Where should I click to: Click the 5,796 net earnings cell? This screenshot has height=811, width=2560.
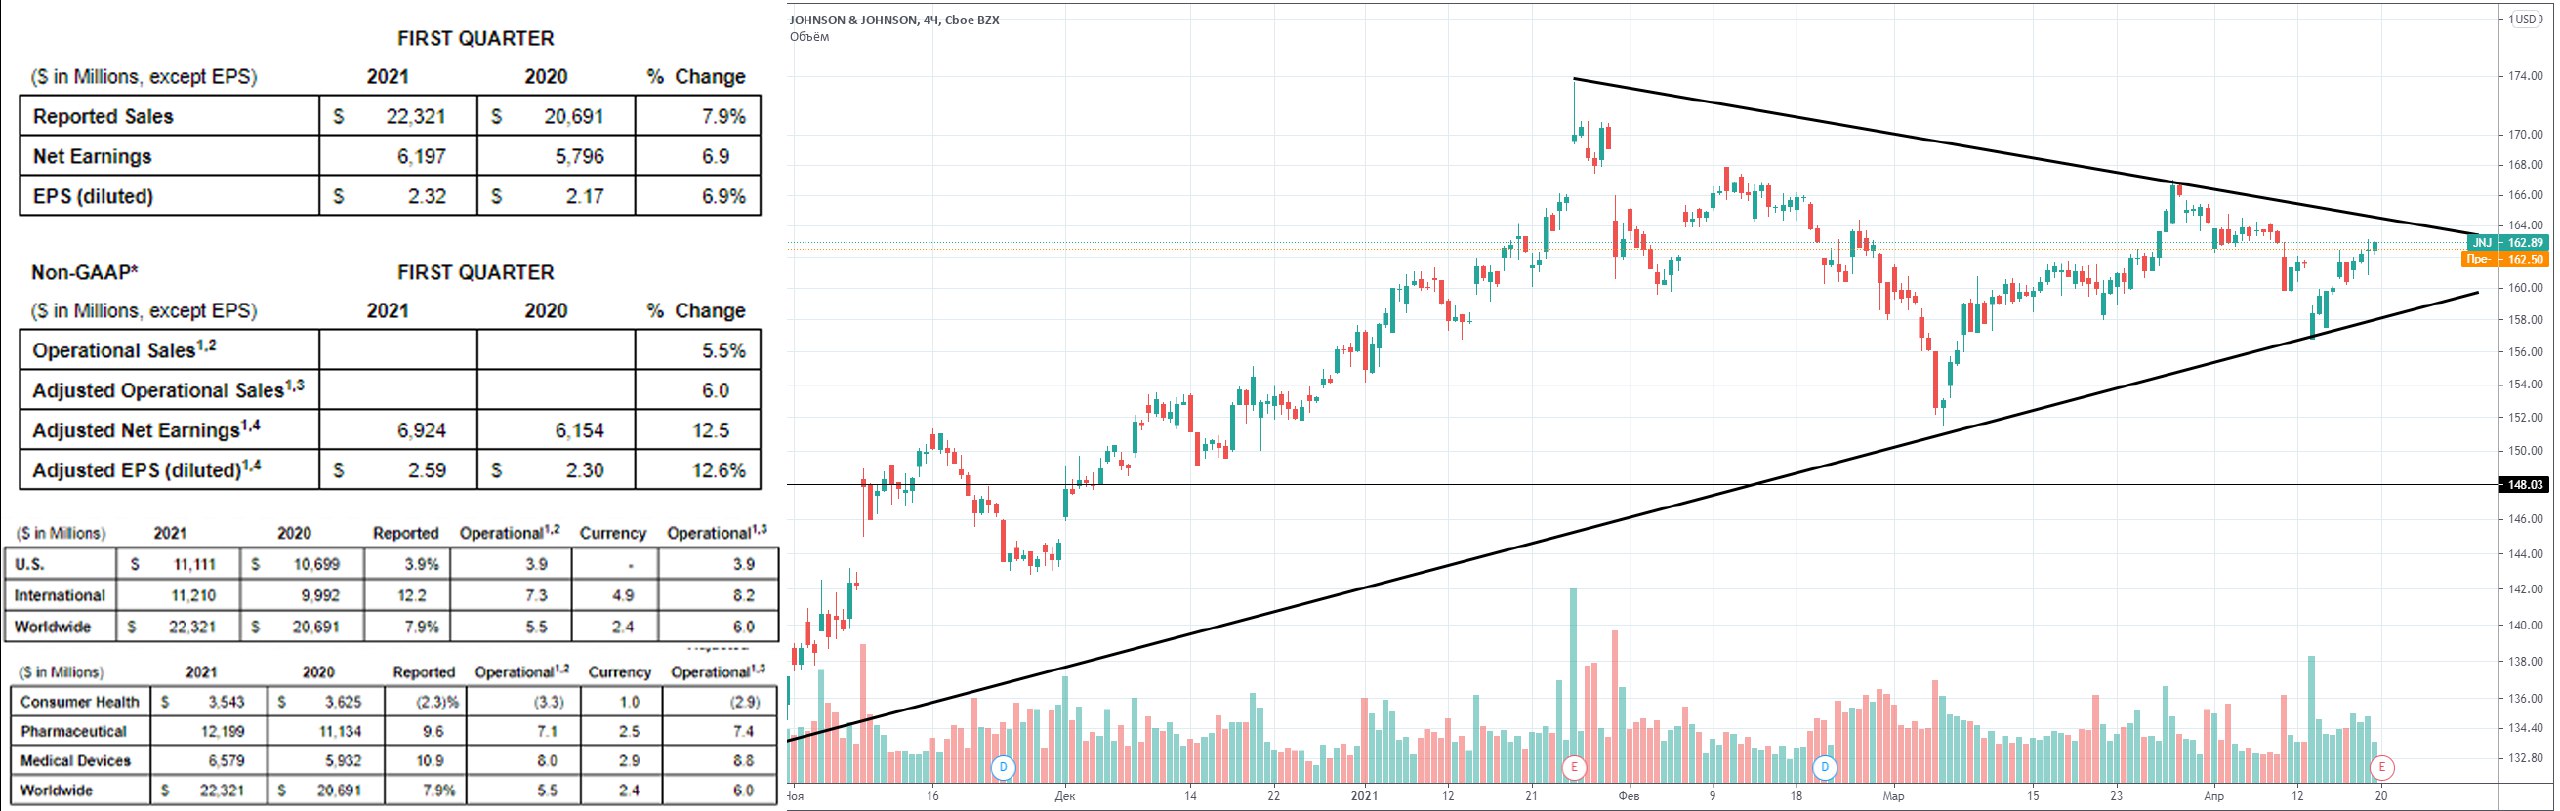tap(580, 156)
